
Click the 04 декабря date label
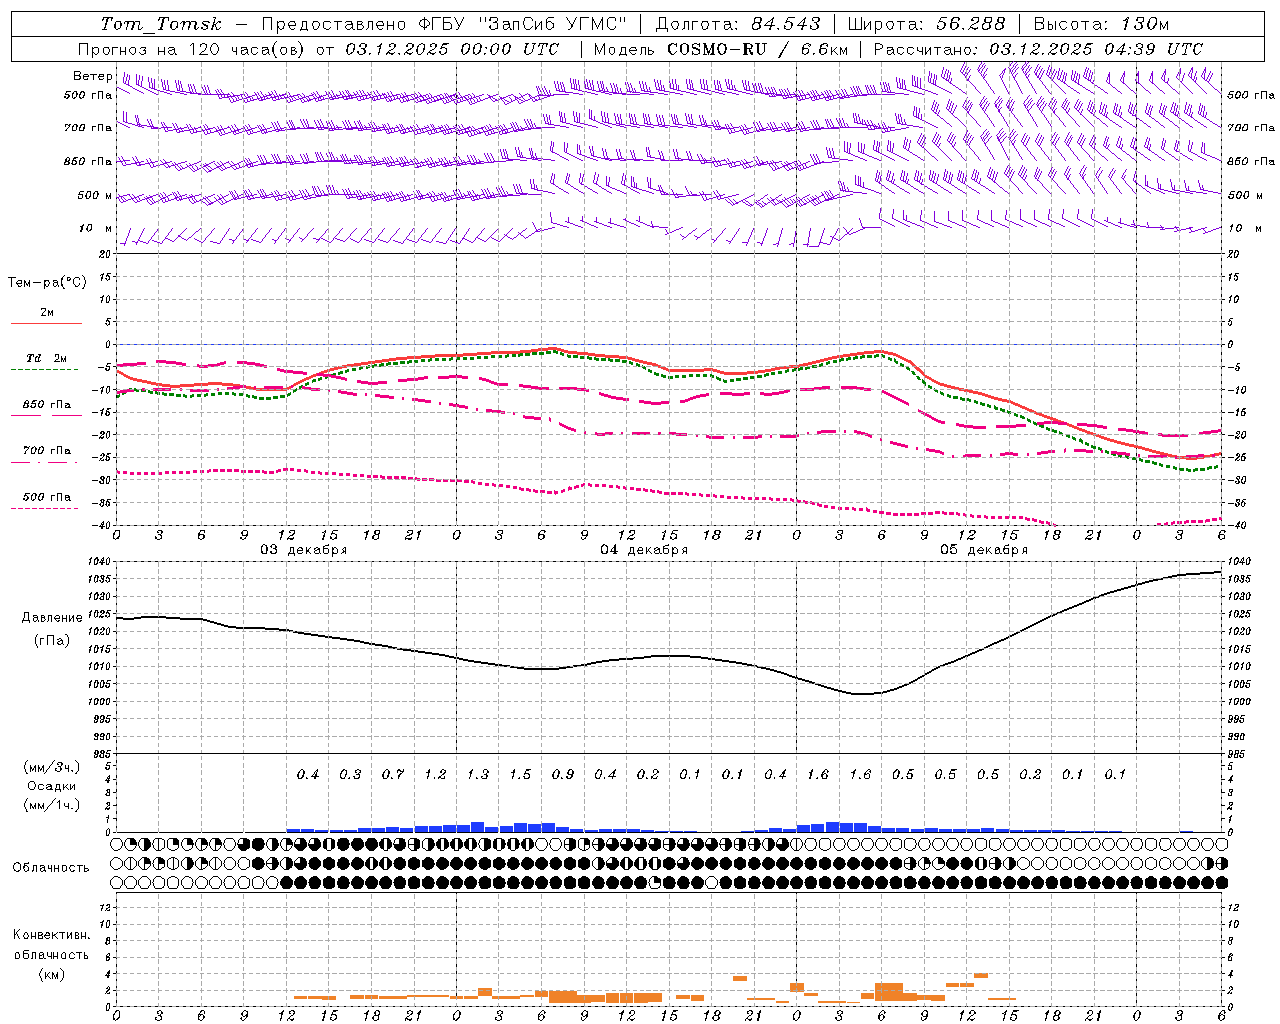click(644, 550)
